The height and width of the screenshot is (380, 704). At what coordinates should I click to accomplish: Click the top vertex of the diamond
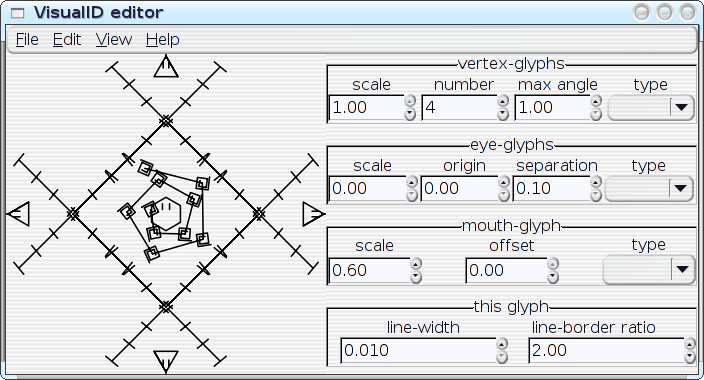[x=166, y=121]
